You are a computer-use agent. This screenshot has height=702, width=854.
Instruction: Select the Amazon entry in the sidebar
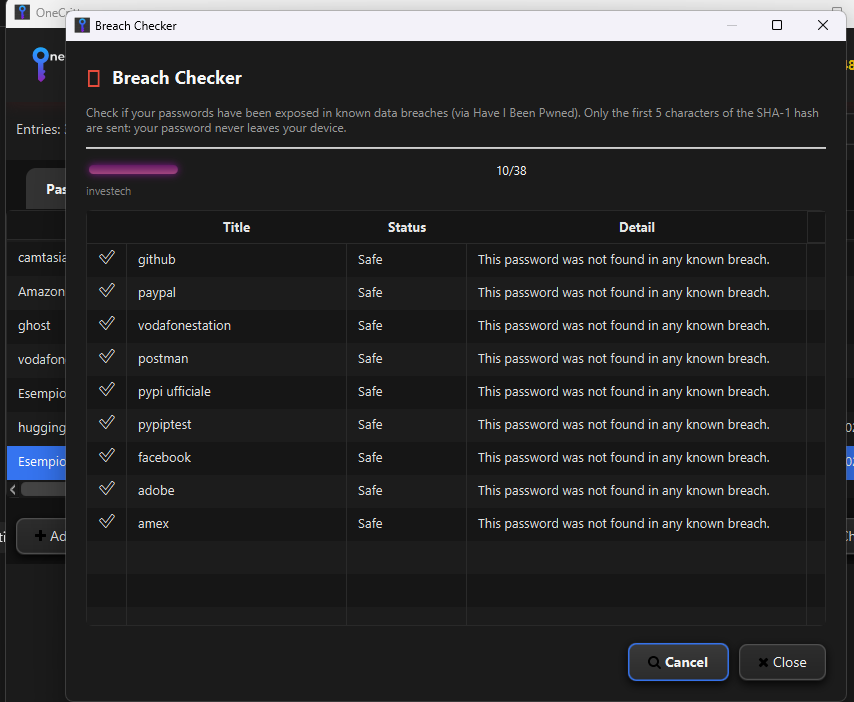click(40, 291)
